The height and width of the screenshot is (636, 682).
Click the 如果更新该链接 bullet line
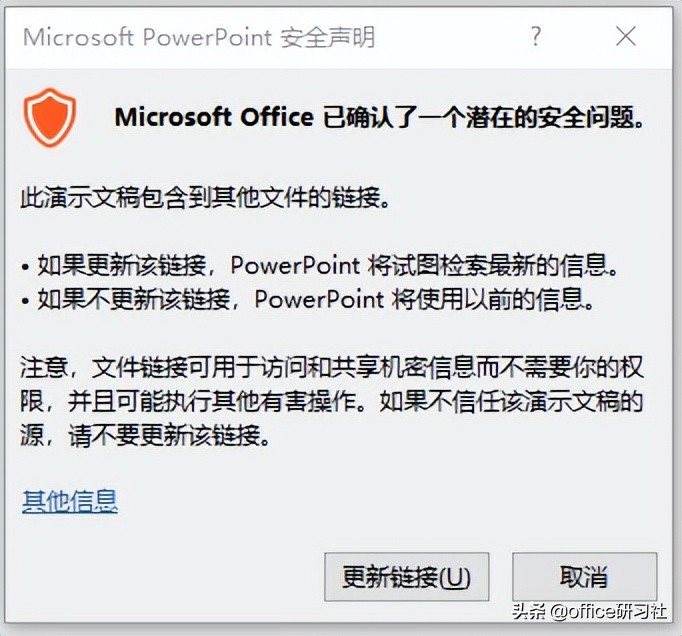tap(320, 265)
